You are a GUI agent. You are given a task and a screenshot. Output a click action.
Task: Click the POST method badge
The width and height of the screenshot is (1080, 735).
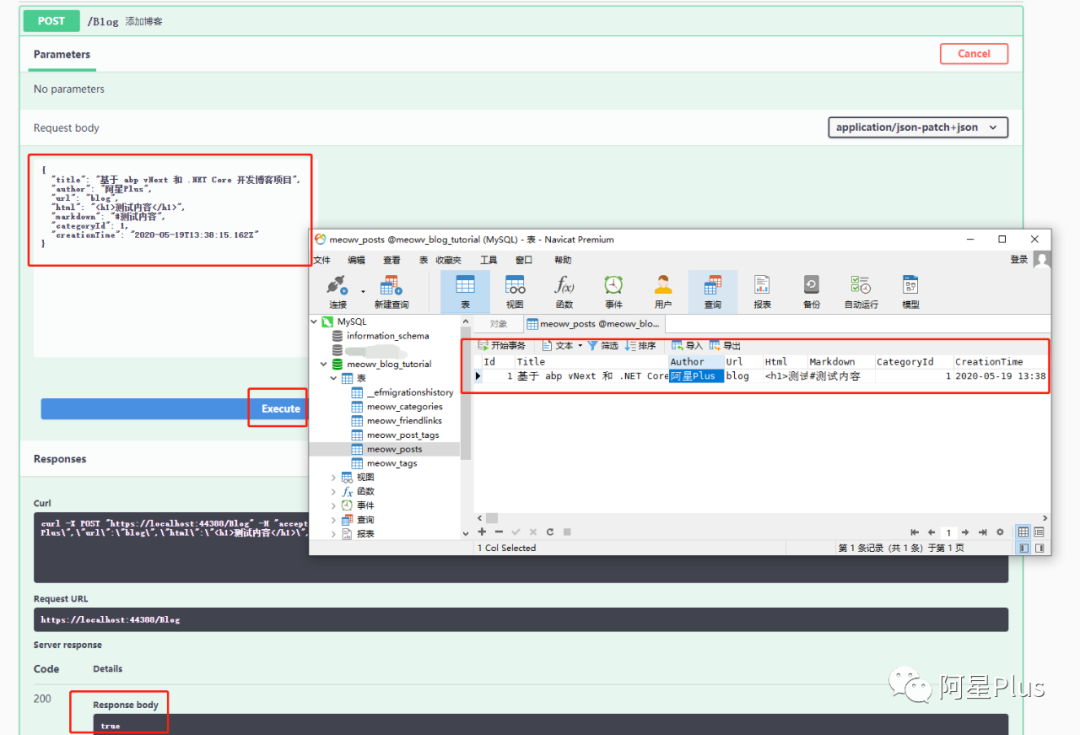coord(51,21)
